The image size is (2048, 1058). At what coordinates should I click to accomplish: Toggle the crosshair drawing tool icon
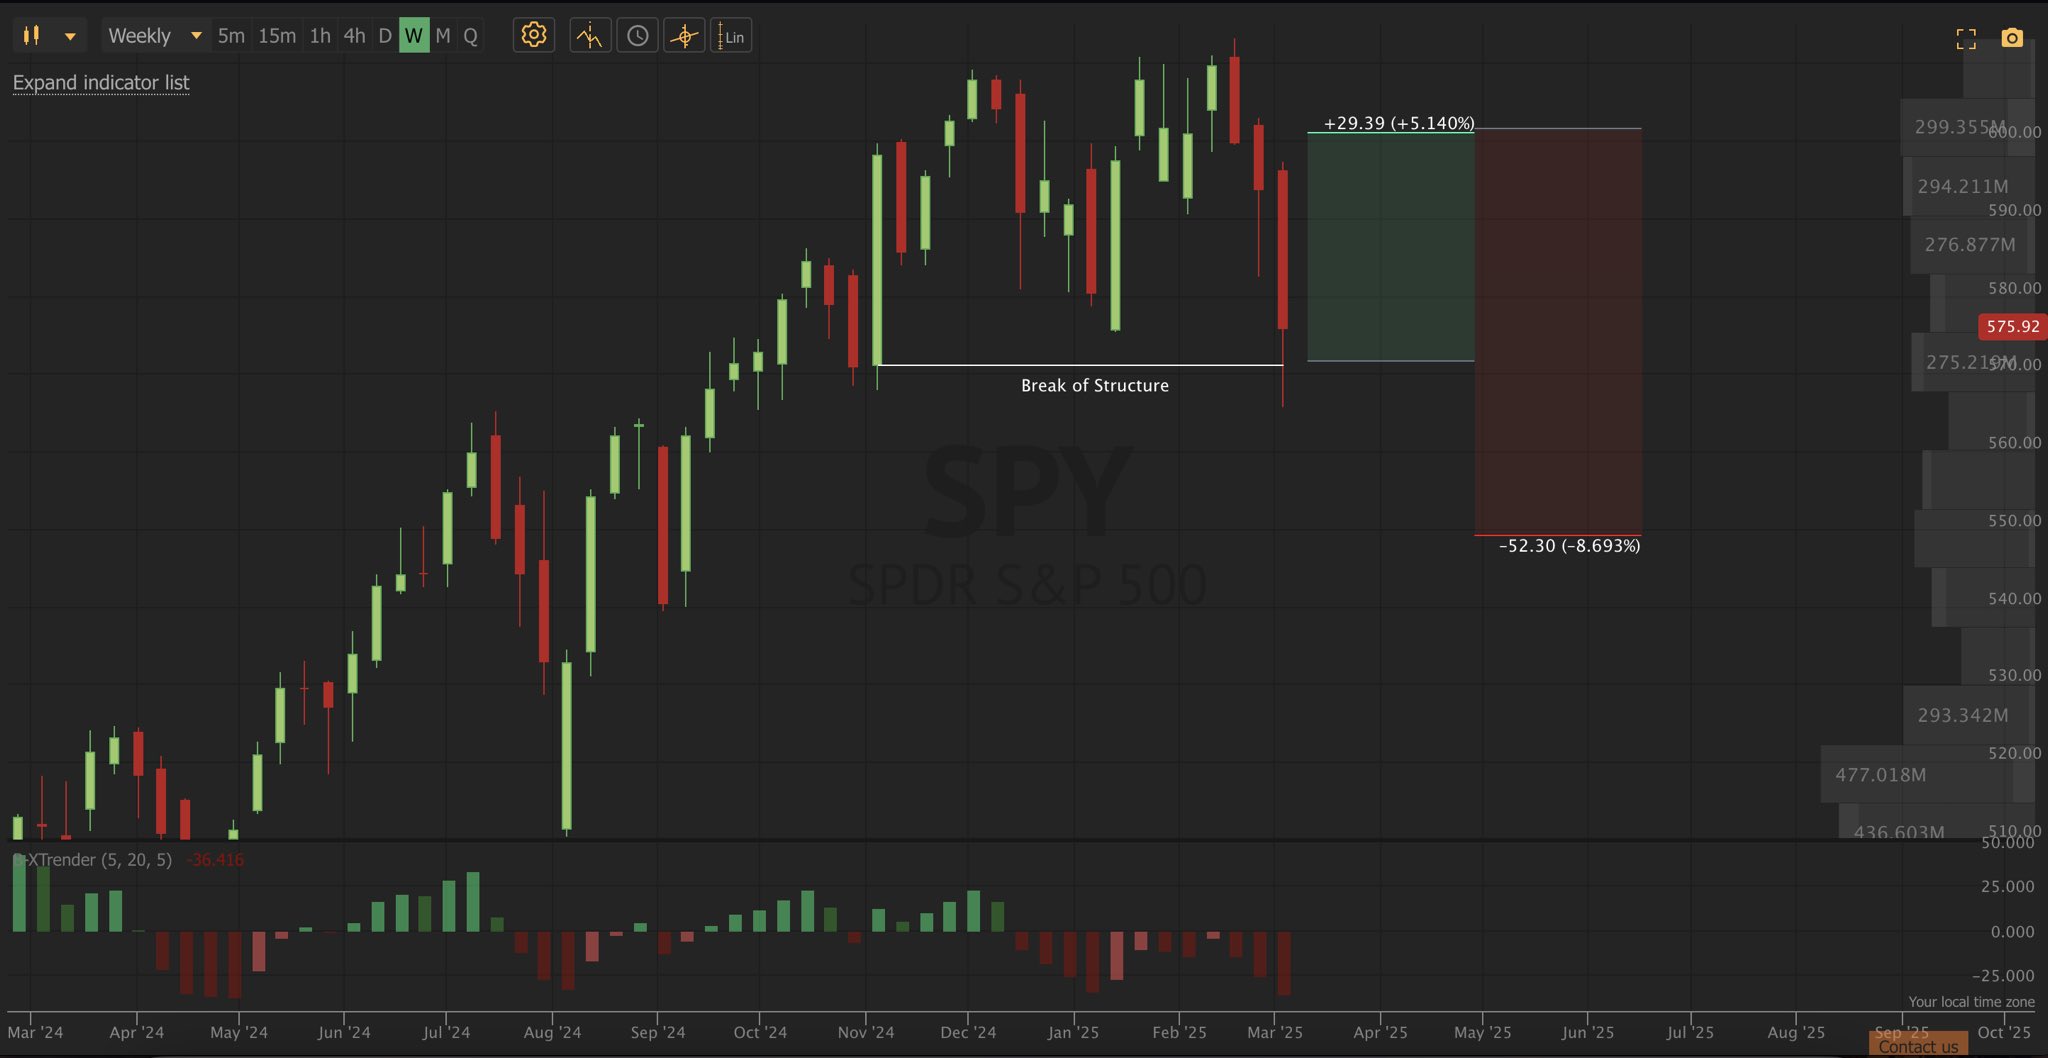[x=684, y=36]
